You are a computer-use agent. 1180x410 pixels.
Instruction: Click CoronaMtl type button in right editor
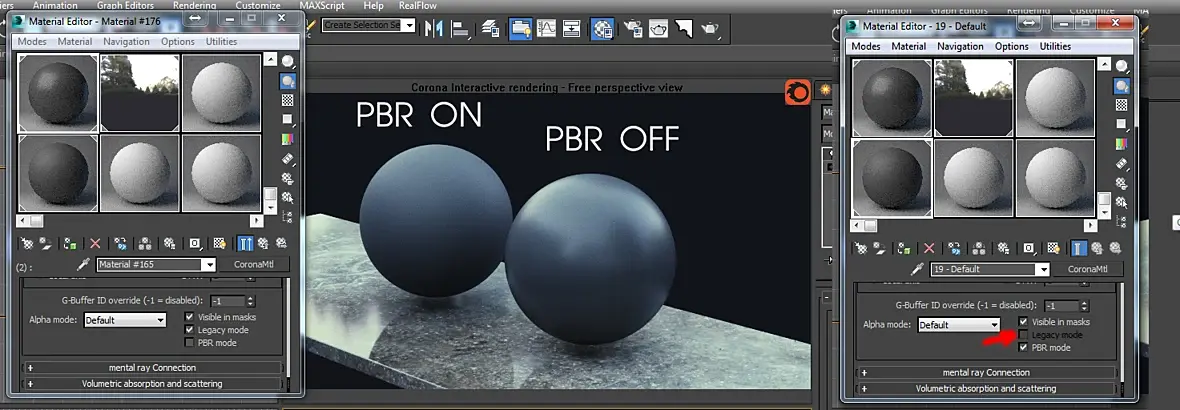pos(1089,269)
